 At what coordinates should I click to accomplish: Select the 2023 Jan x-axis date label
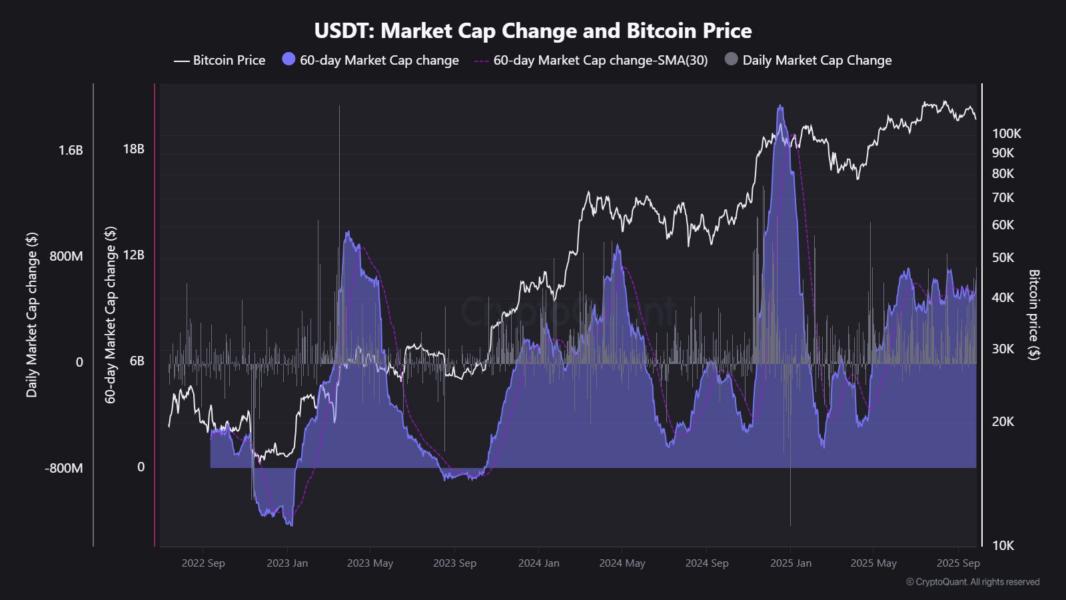[x=286, y=563]
